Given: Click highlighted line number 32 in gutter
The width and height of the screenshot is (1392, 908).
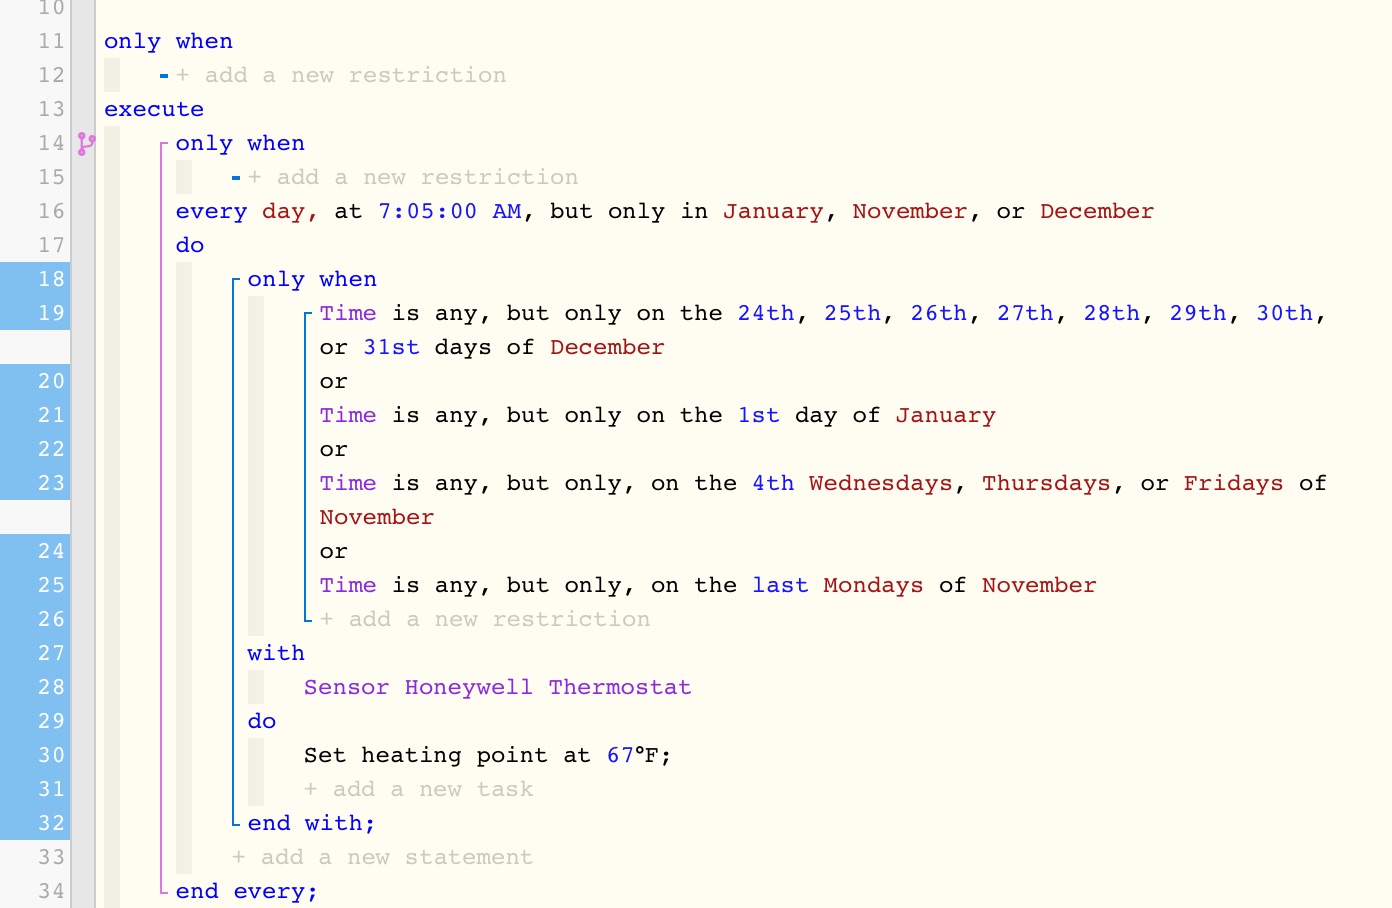Looking at the screenshot, I should coord(51,823).
